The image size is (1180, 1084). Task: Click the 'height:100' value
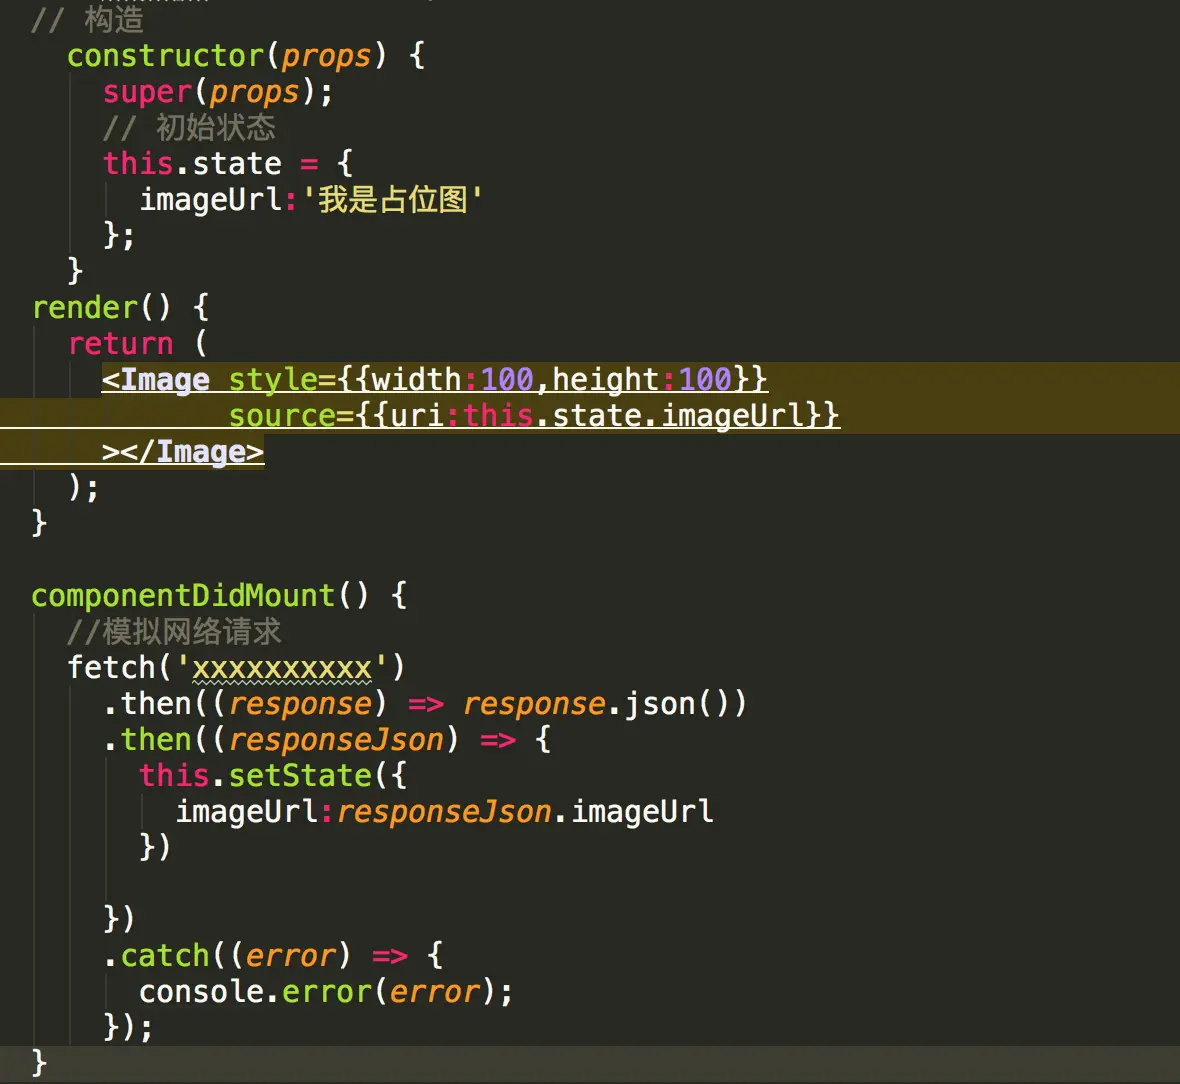(x=642, y=379)
